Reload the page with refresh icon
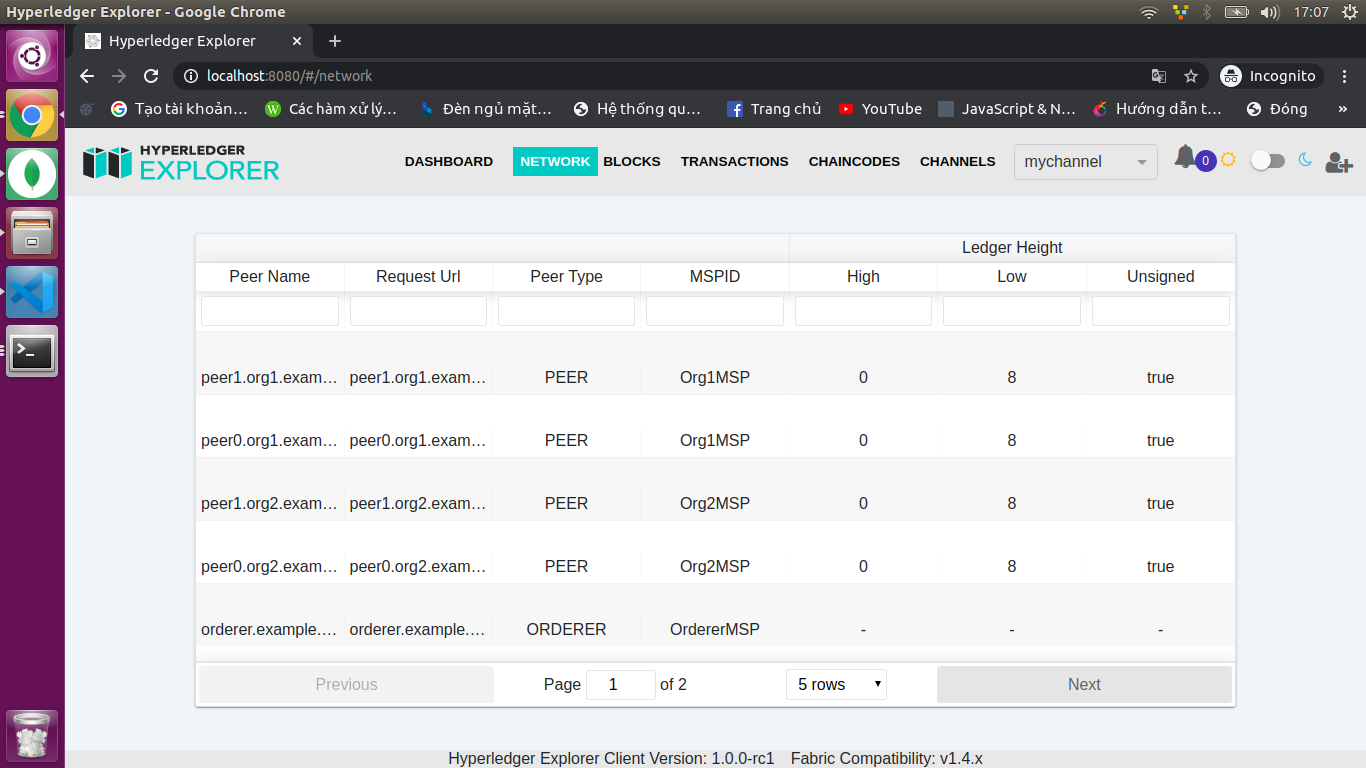This screenshot has height=768, width=1366. tap(151, 76)
